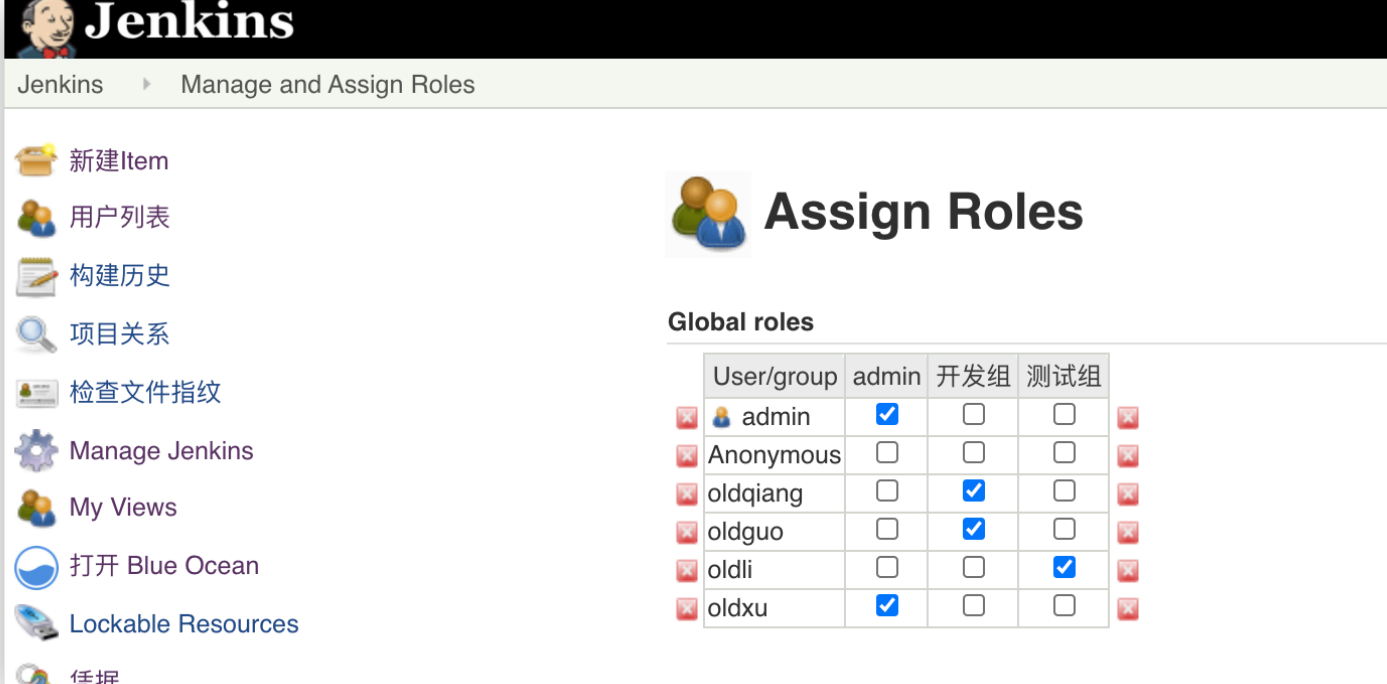1387x684 pixels.
Task: Click the Blue Ocean wave icon
Action: tap(37, 567)
